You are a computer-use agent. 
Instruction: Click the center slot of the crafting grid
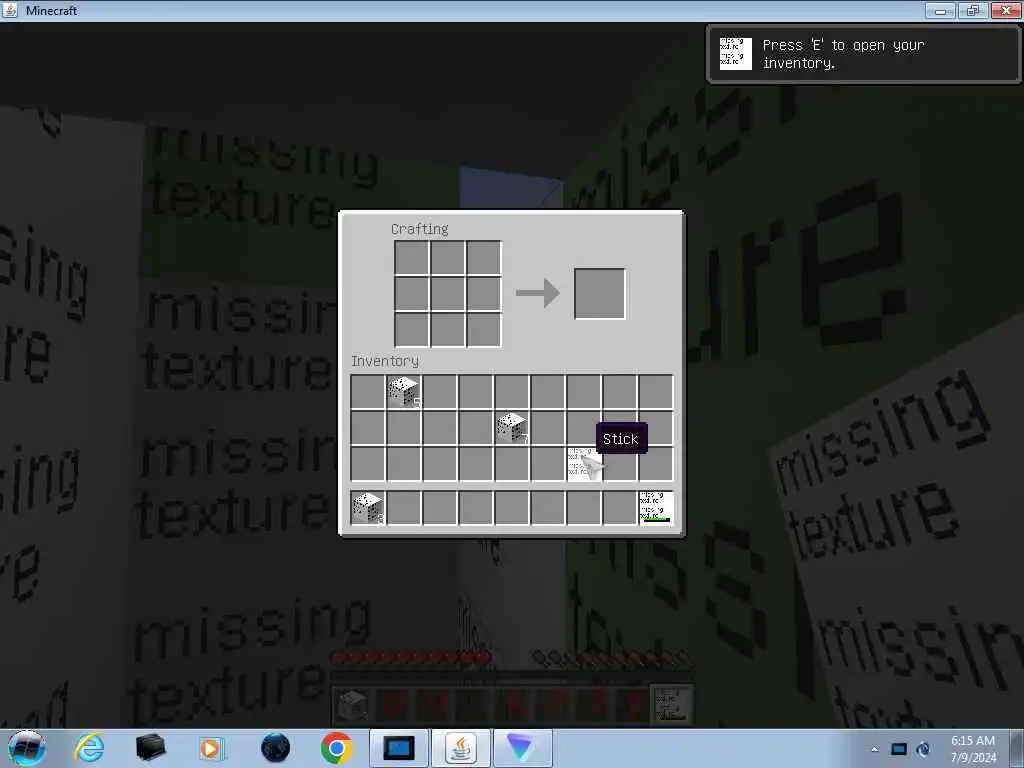click(447, 293)
